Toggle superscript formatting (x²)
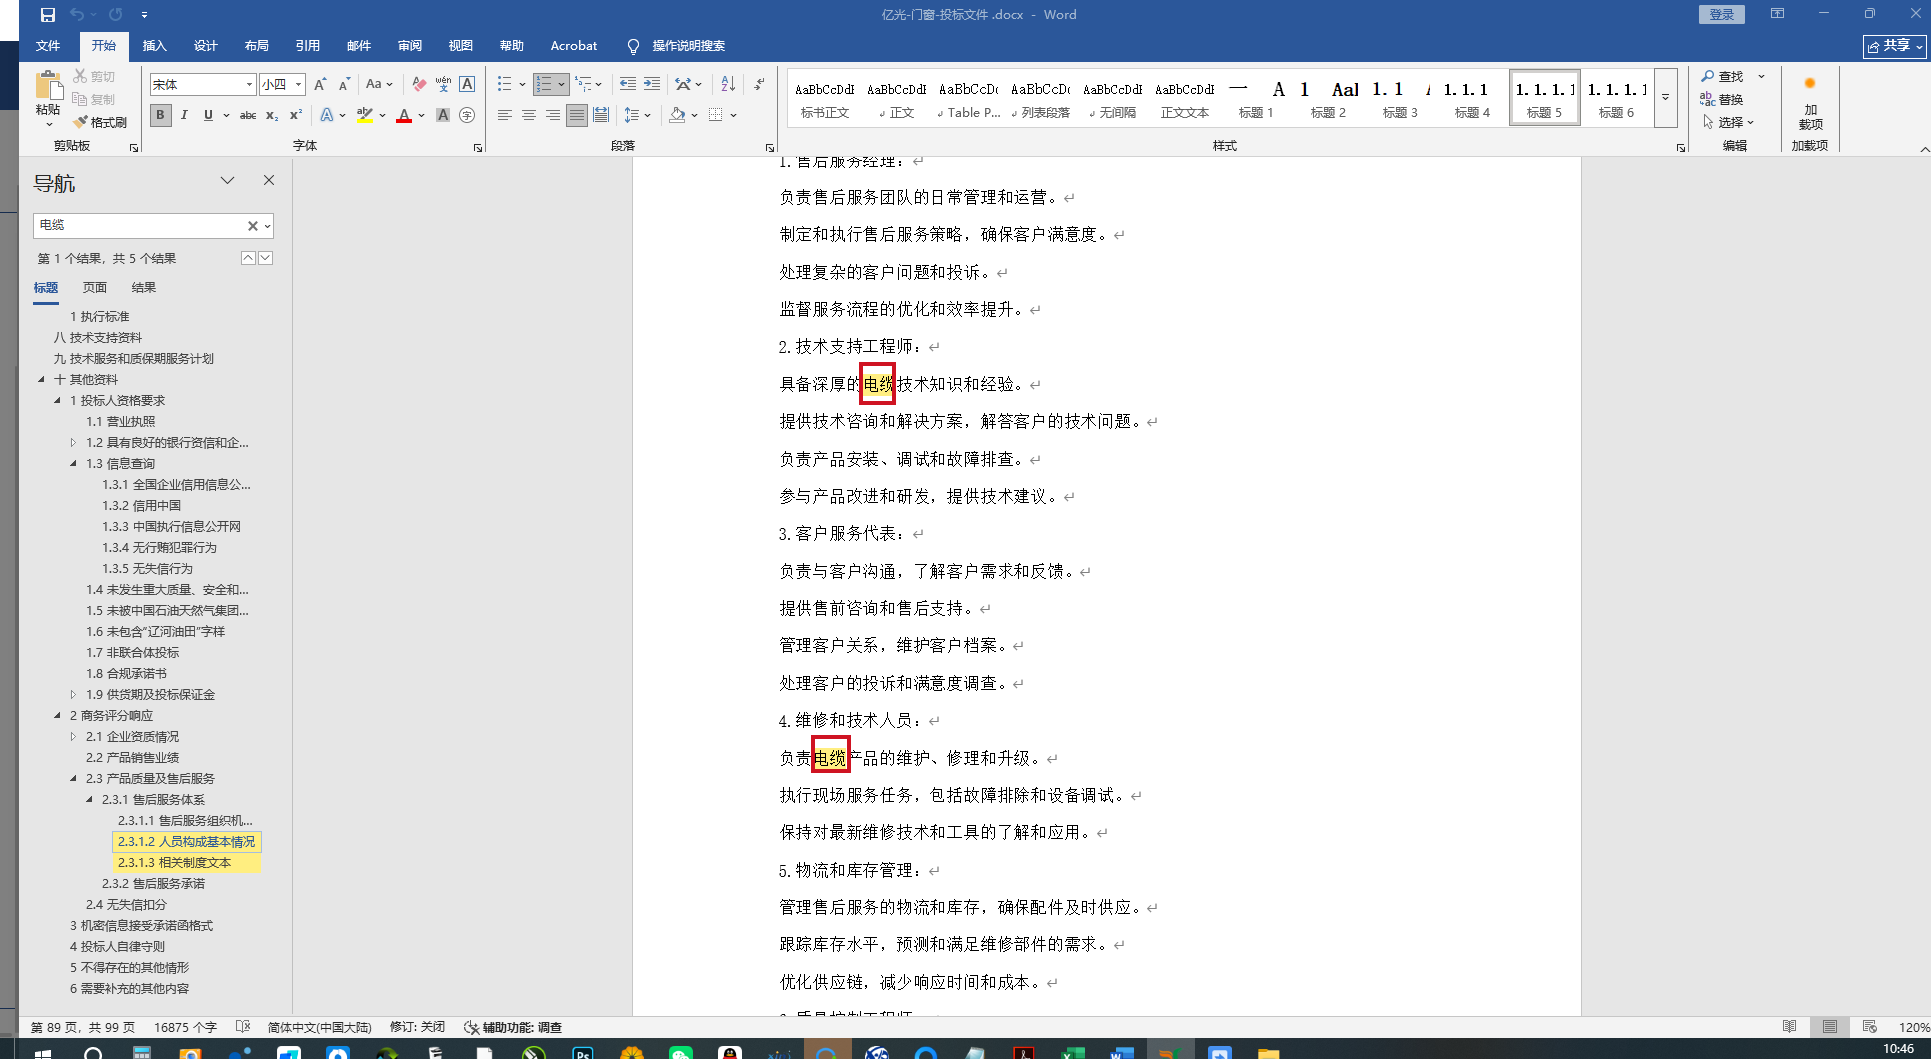Screen dimensions: 1931x1059 tap(296, 115)
